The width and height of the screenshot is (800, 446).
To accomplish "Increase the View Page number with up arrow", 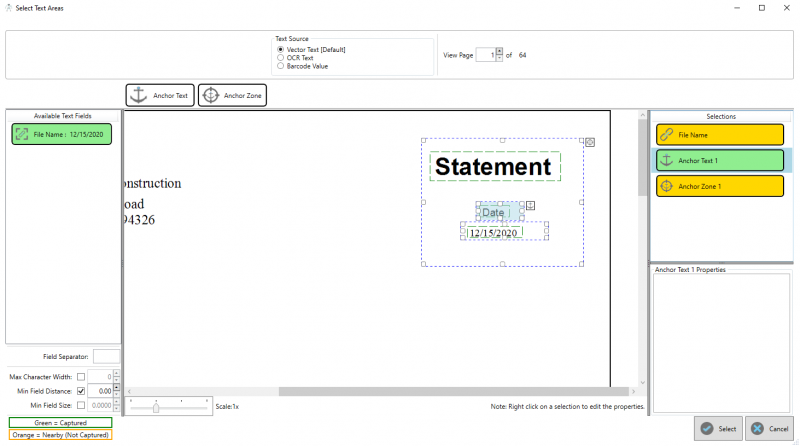I will [499, 51].
